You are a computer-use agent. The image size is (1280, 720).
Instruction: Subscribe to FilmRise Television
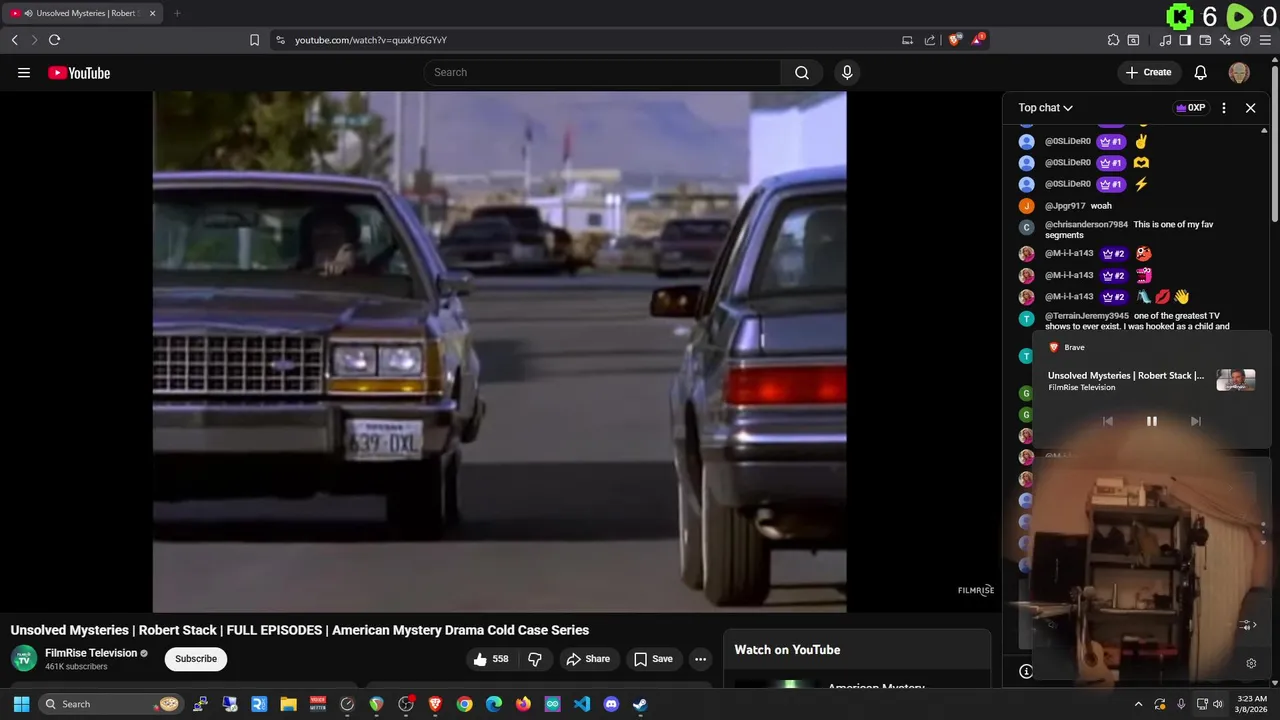pyautogui.click(x=196, y=659)
